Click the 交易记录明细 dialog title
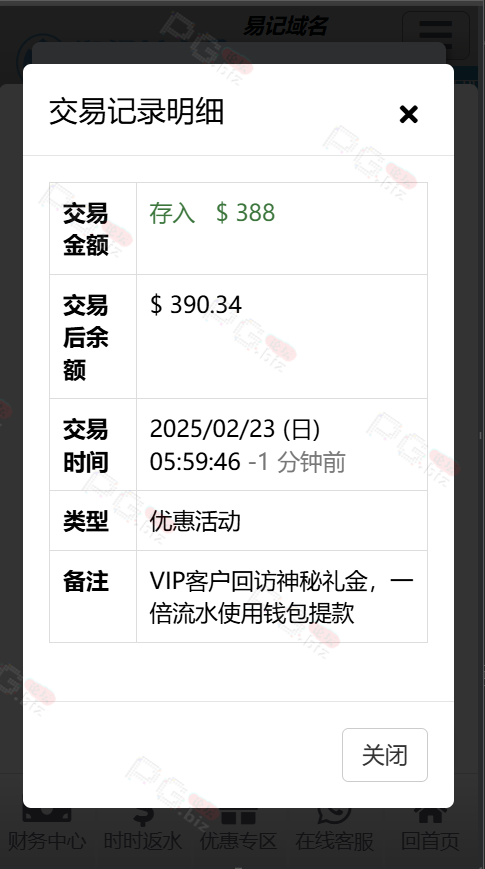 [x=136, y=111]
